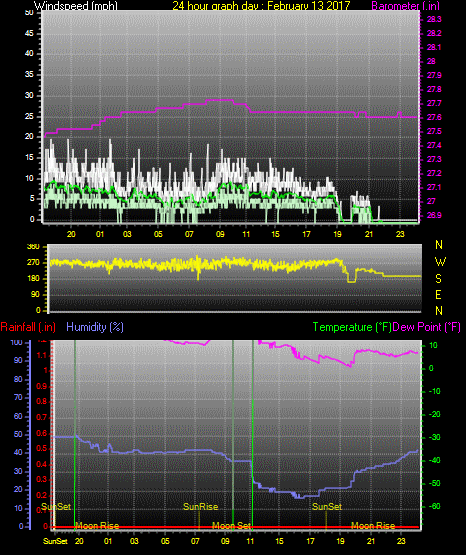Click the Rainfall (.in) legend label
466x555 pixels.
pos(28,327)
